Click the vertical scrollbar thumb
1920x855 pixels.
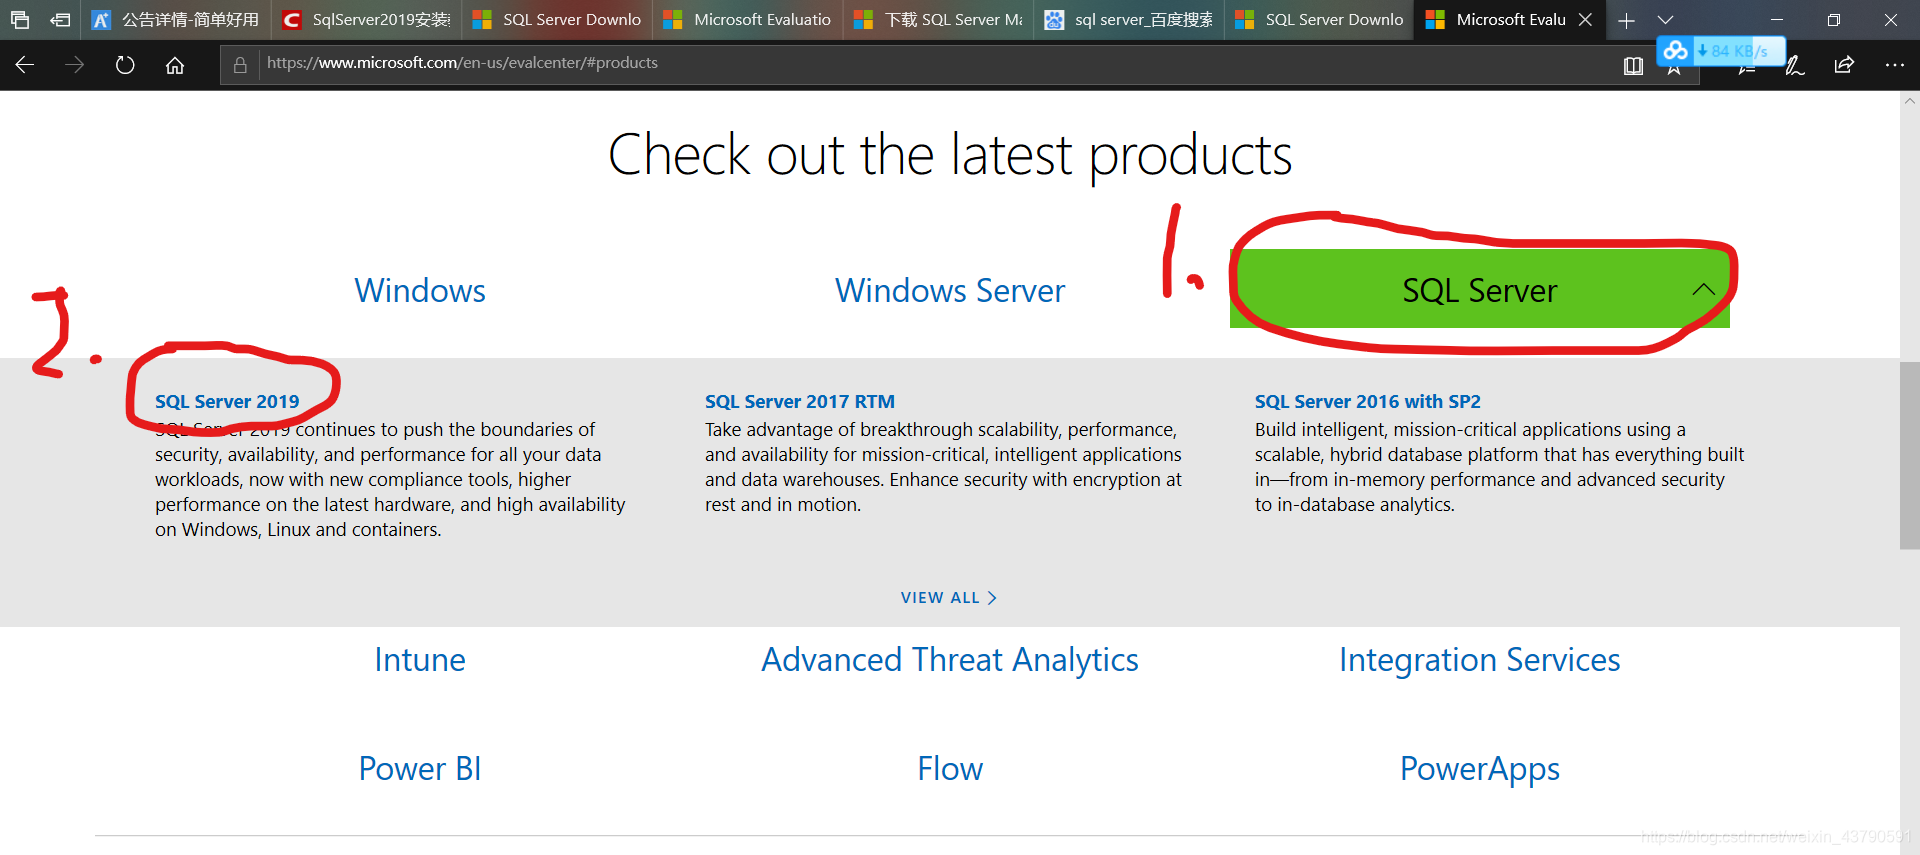click(1910, 455)
